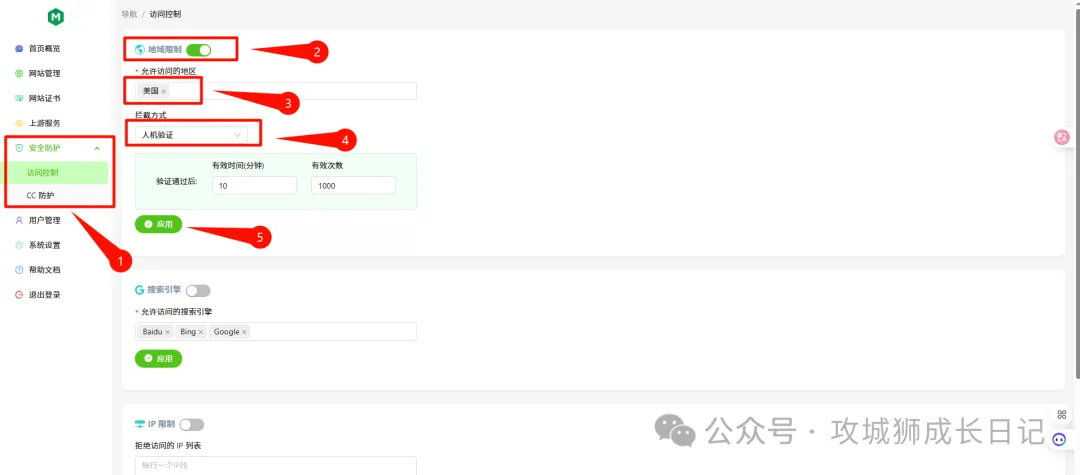Image resolution: width=1080 pixels, height=475 pixels.
Task: Click the 有效时间 input showing 10
Action: [254, 186]
